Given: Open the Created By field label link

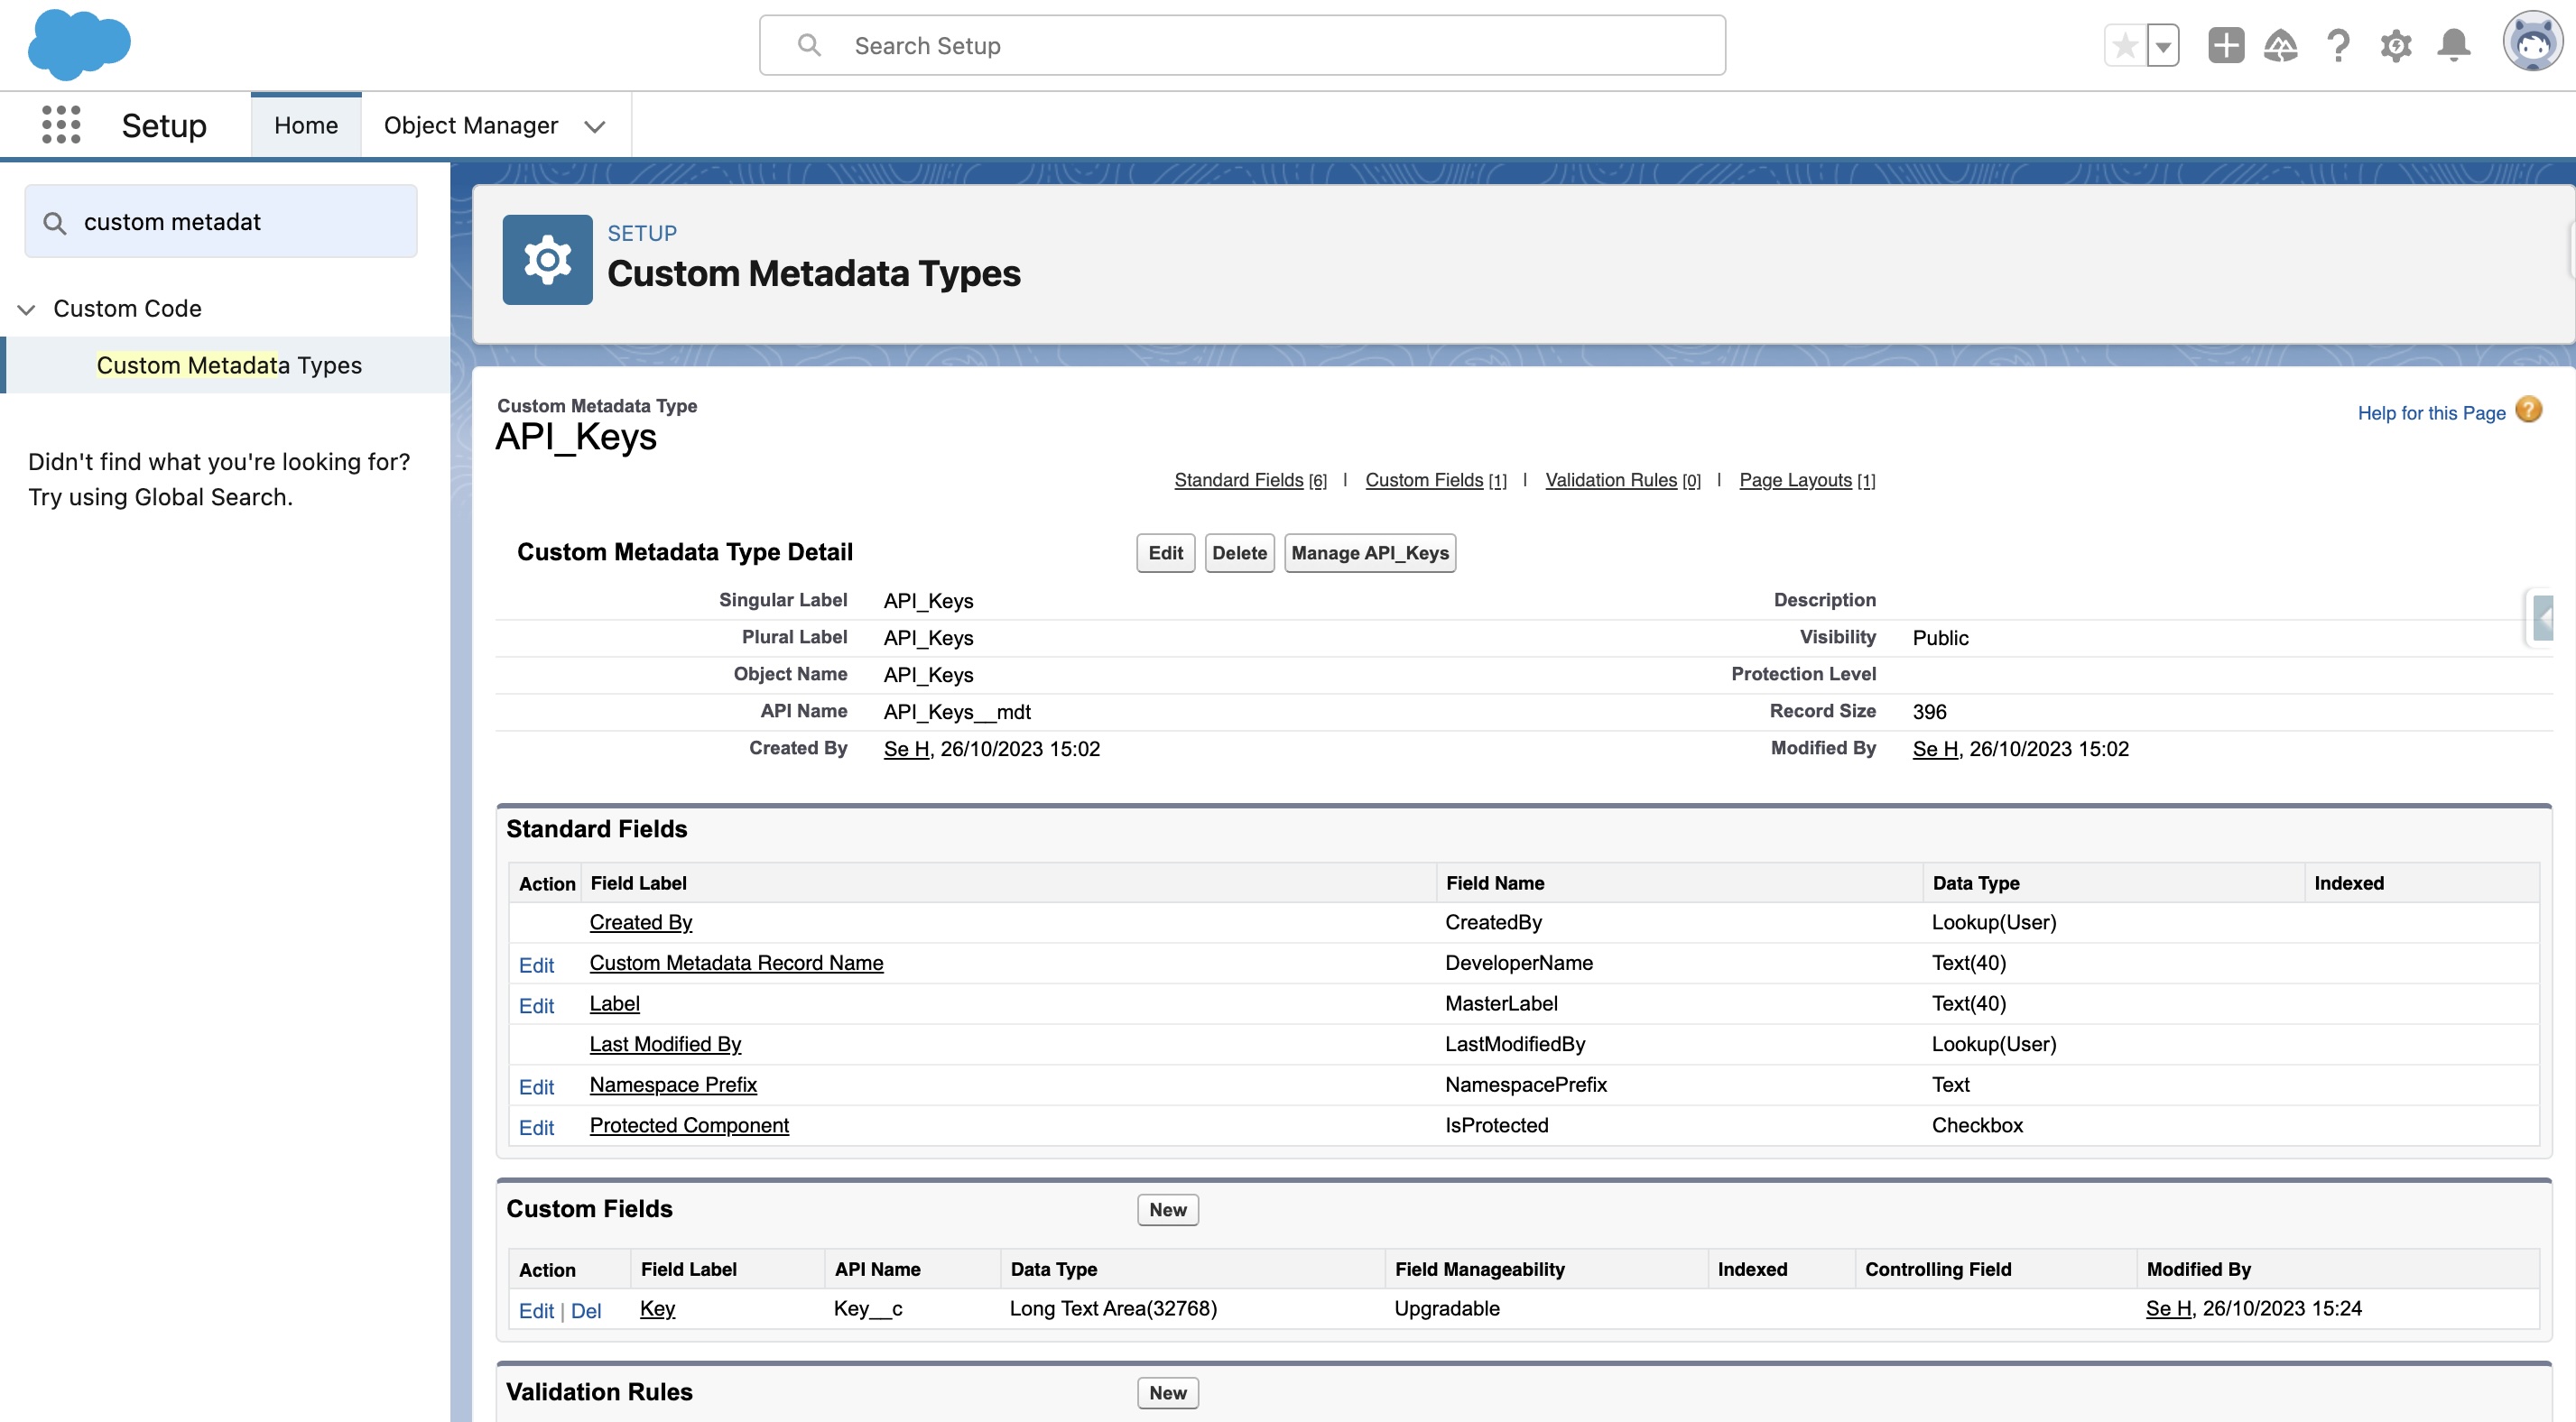Looking at the screenshot, I should click(641, 922).
